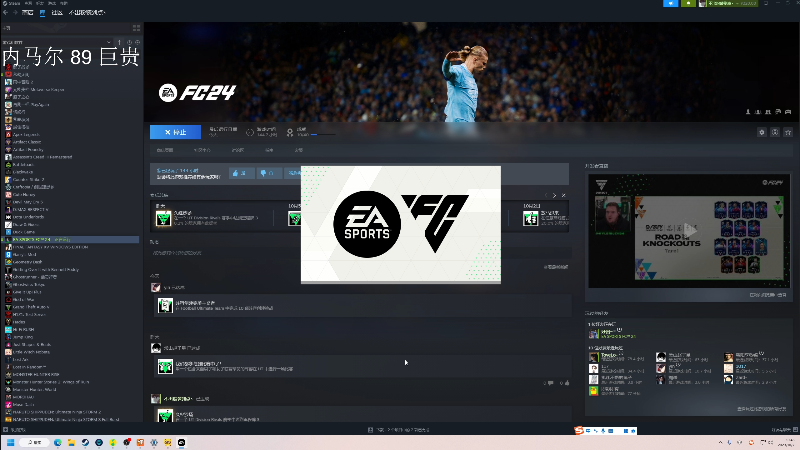Screen dimensions: 800x450
Task: Stop the running EA SPORTS FC 24 game
Action: [x=176, y=132]
